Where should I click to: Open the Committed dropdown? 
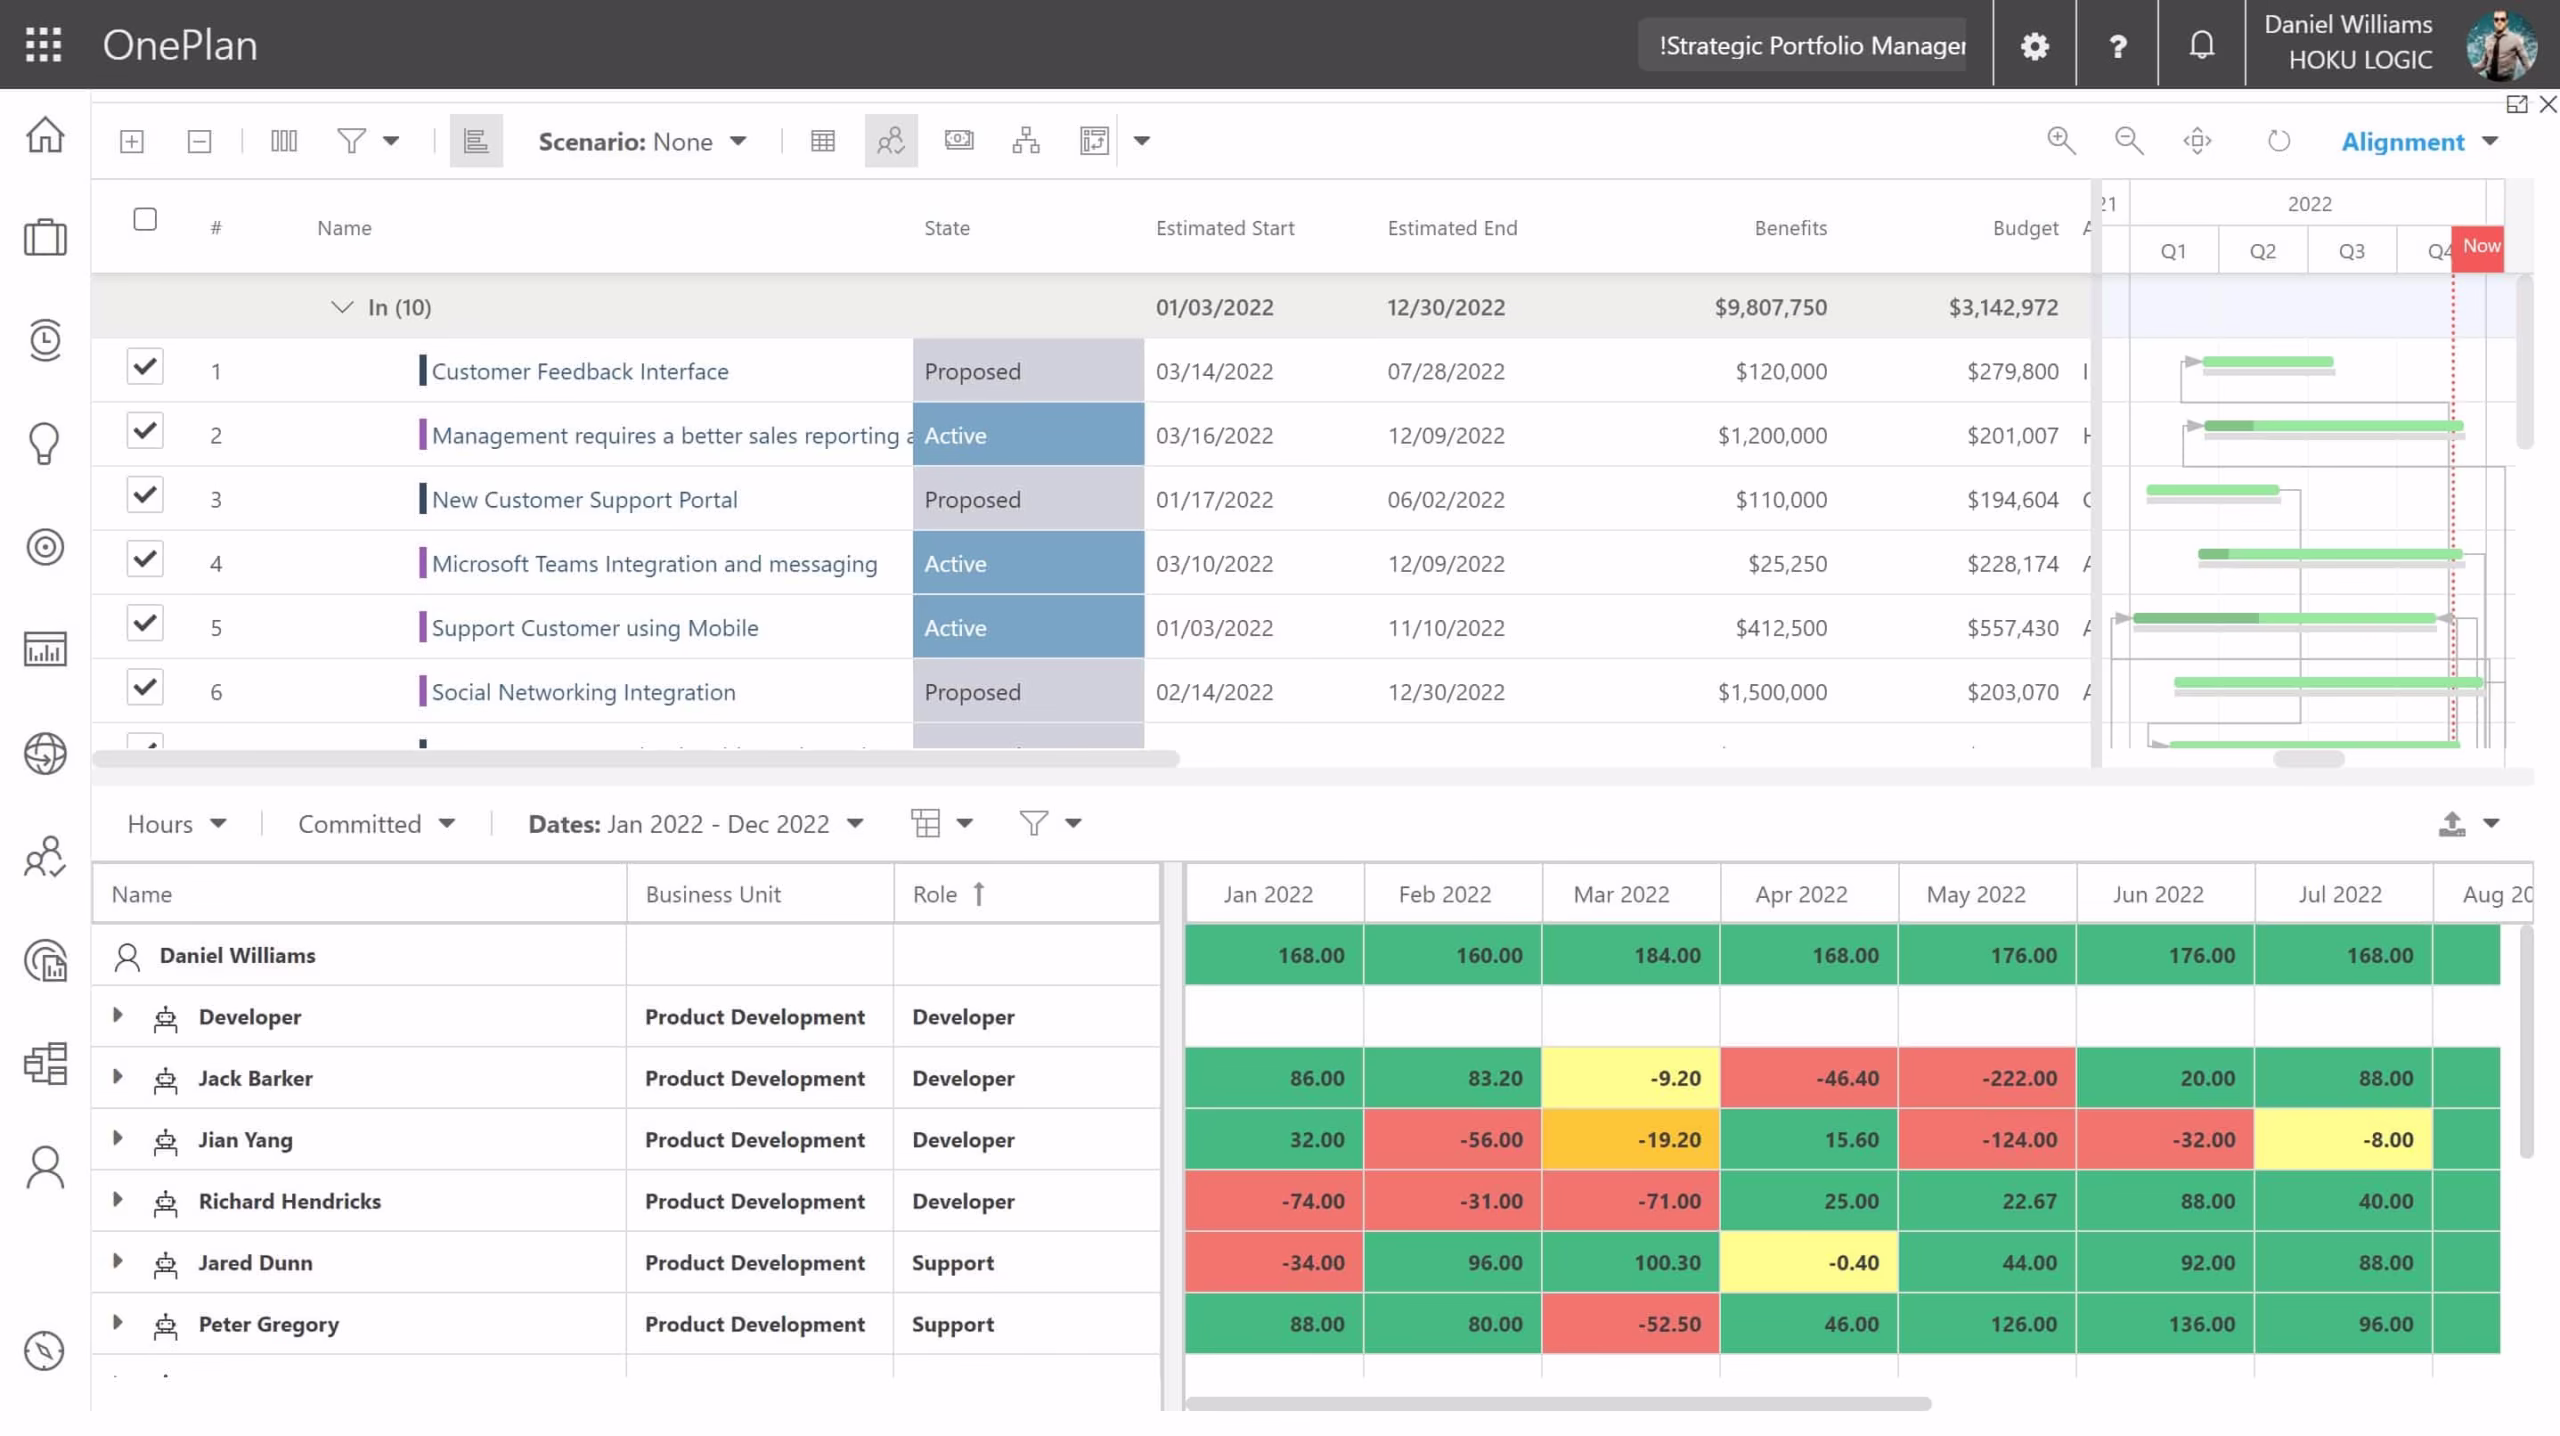tap(377, 824)
